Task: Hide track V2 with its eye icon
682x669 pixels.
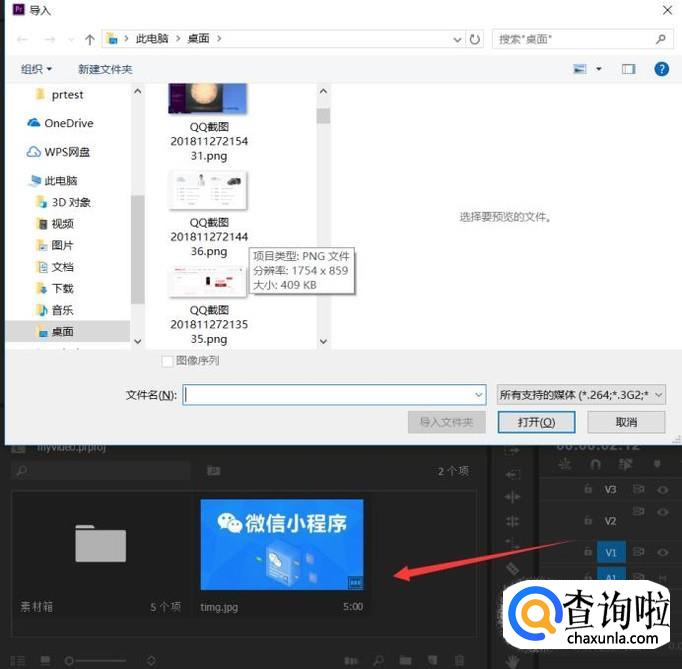Action: [662, 512]
